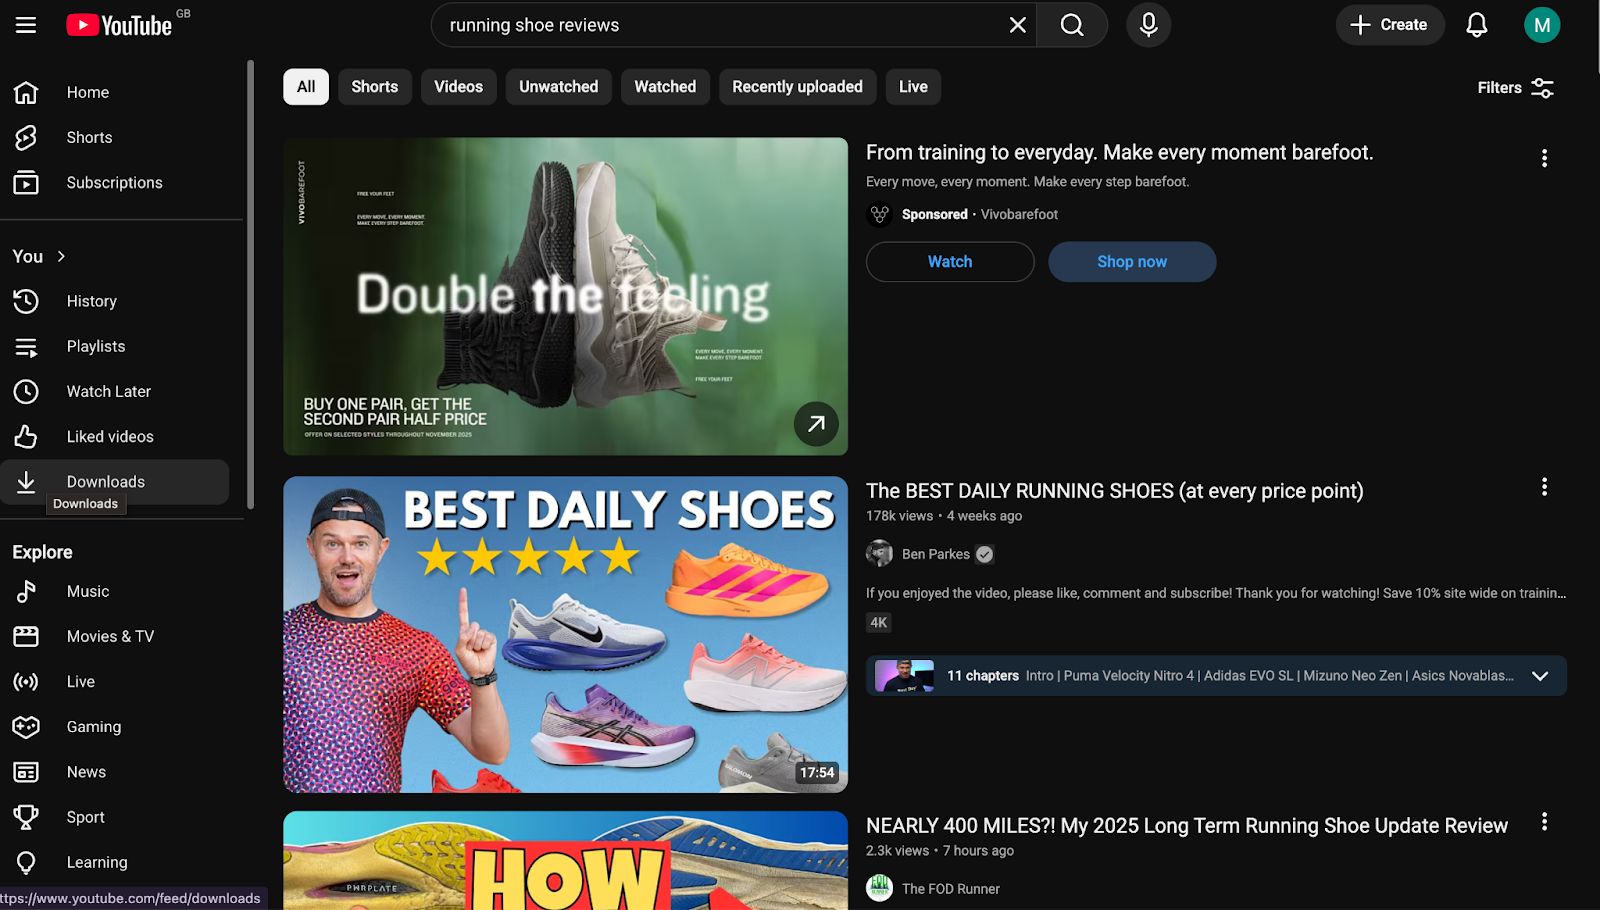
Task: Click the Shop now button
Action: coord(1132,262)
